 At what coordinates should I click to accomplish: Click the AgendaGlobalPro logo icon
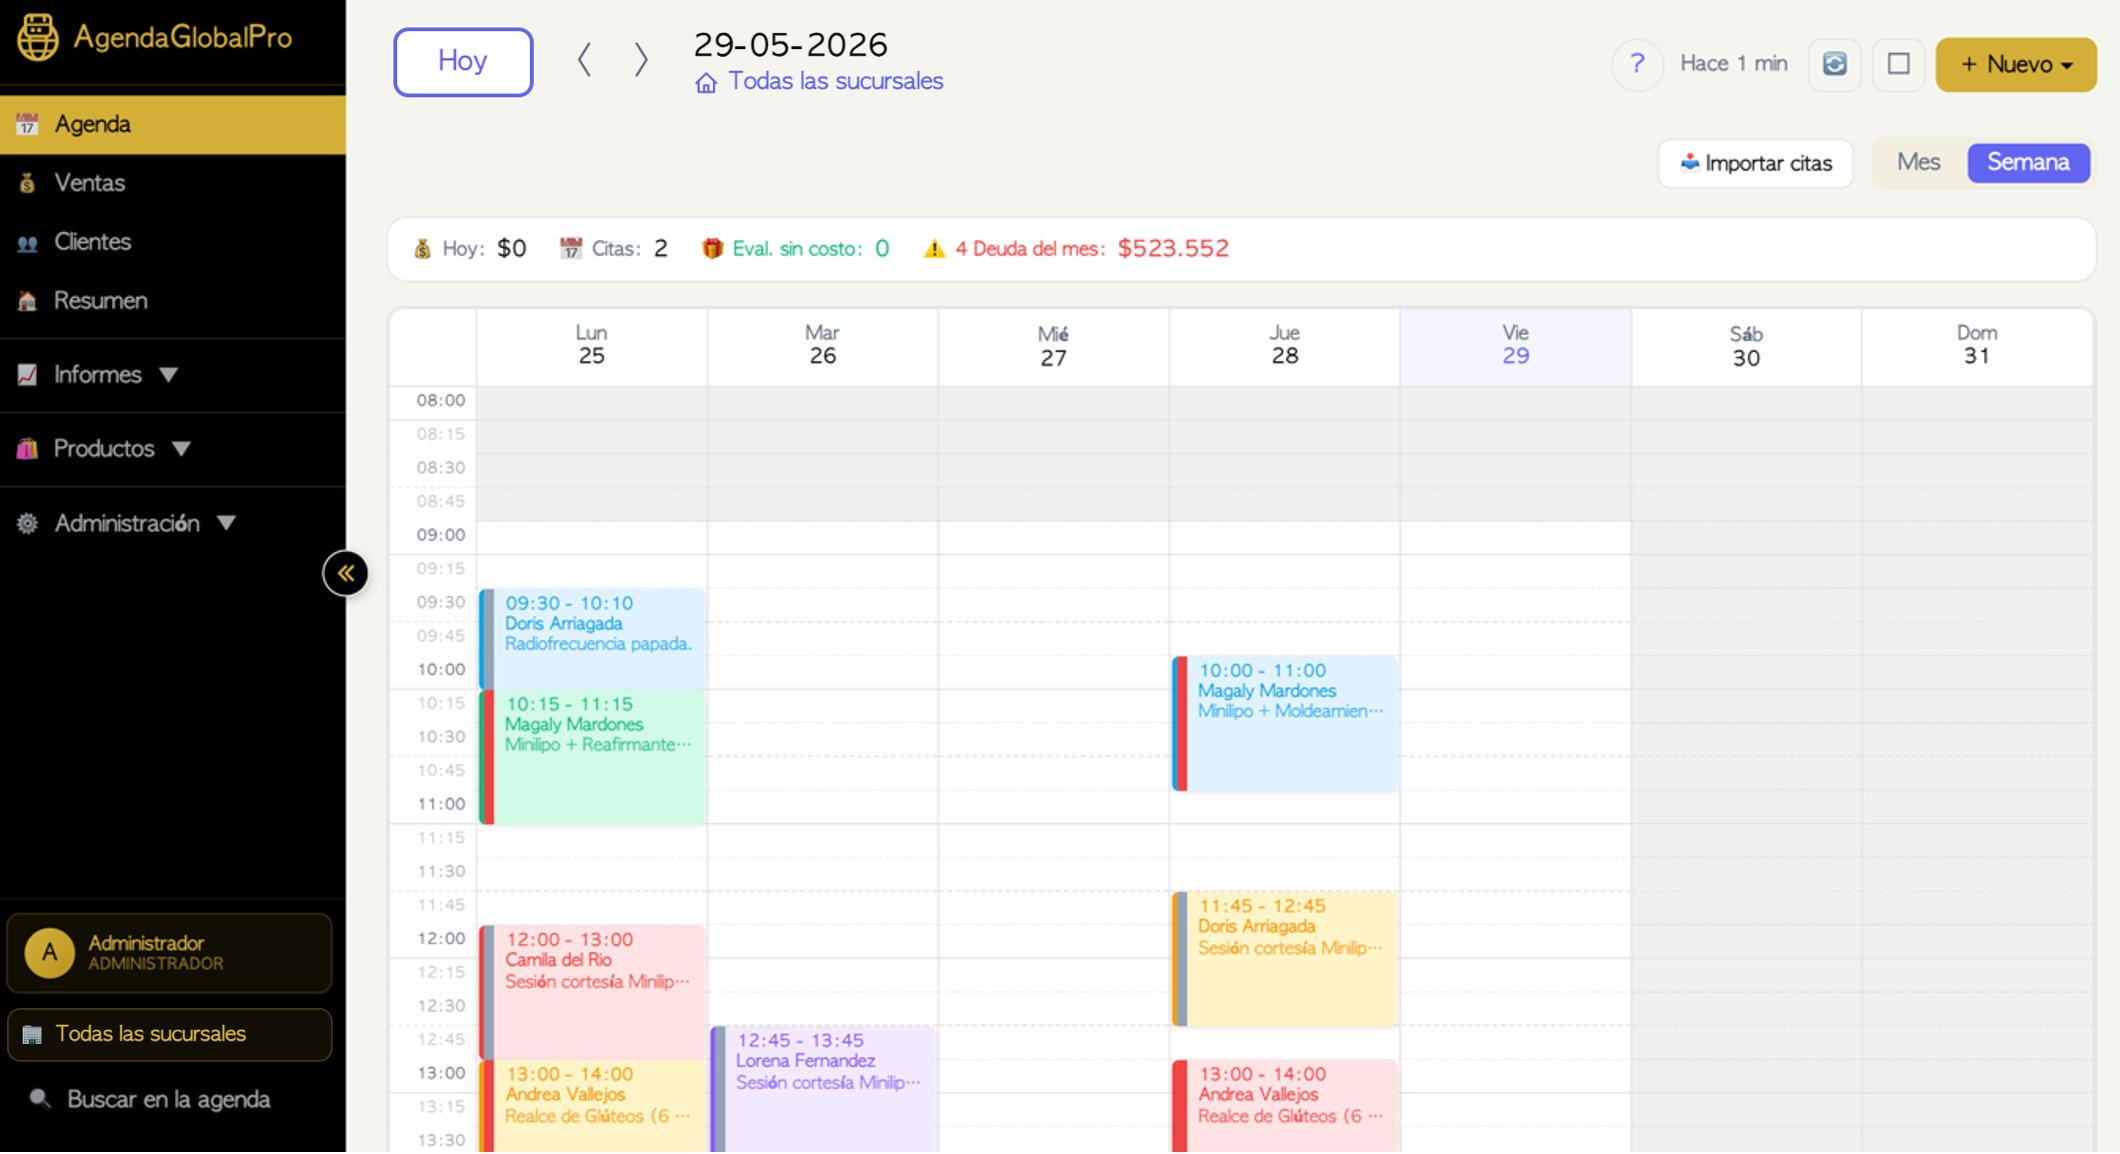pyautogui.click(x=38, y=38)
